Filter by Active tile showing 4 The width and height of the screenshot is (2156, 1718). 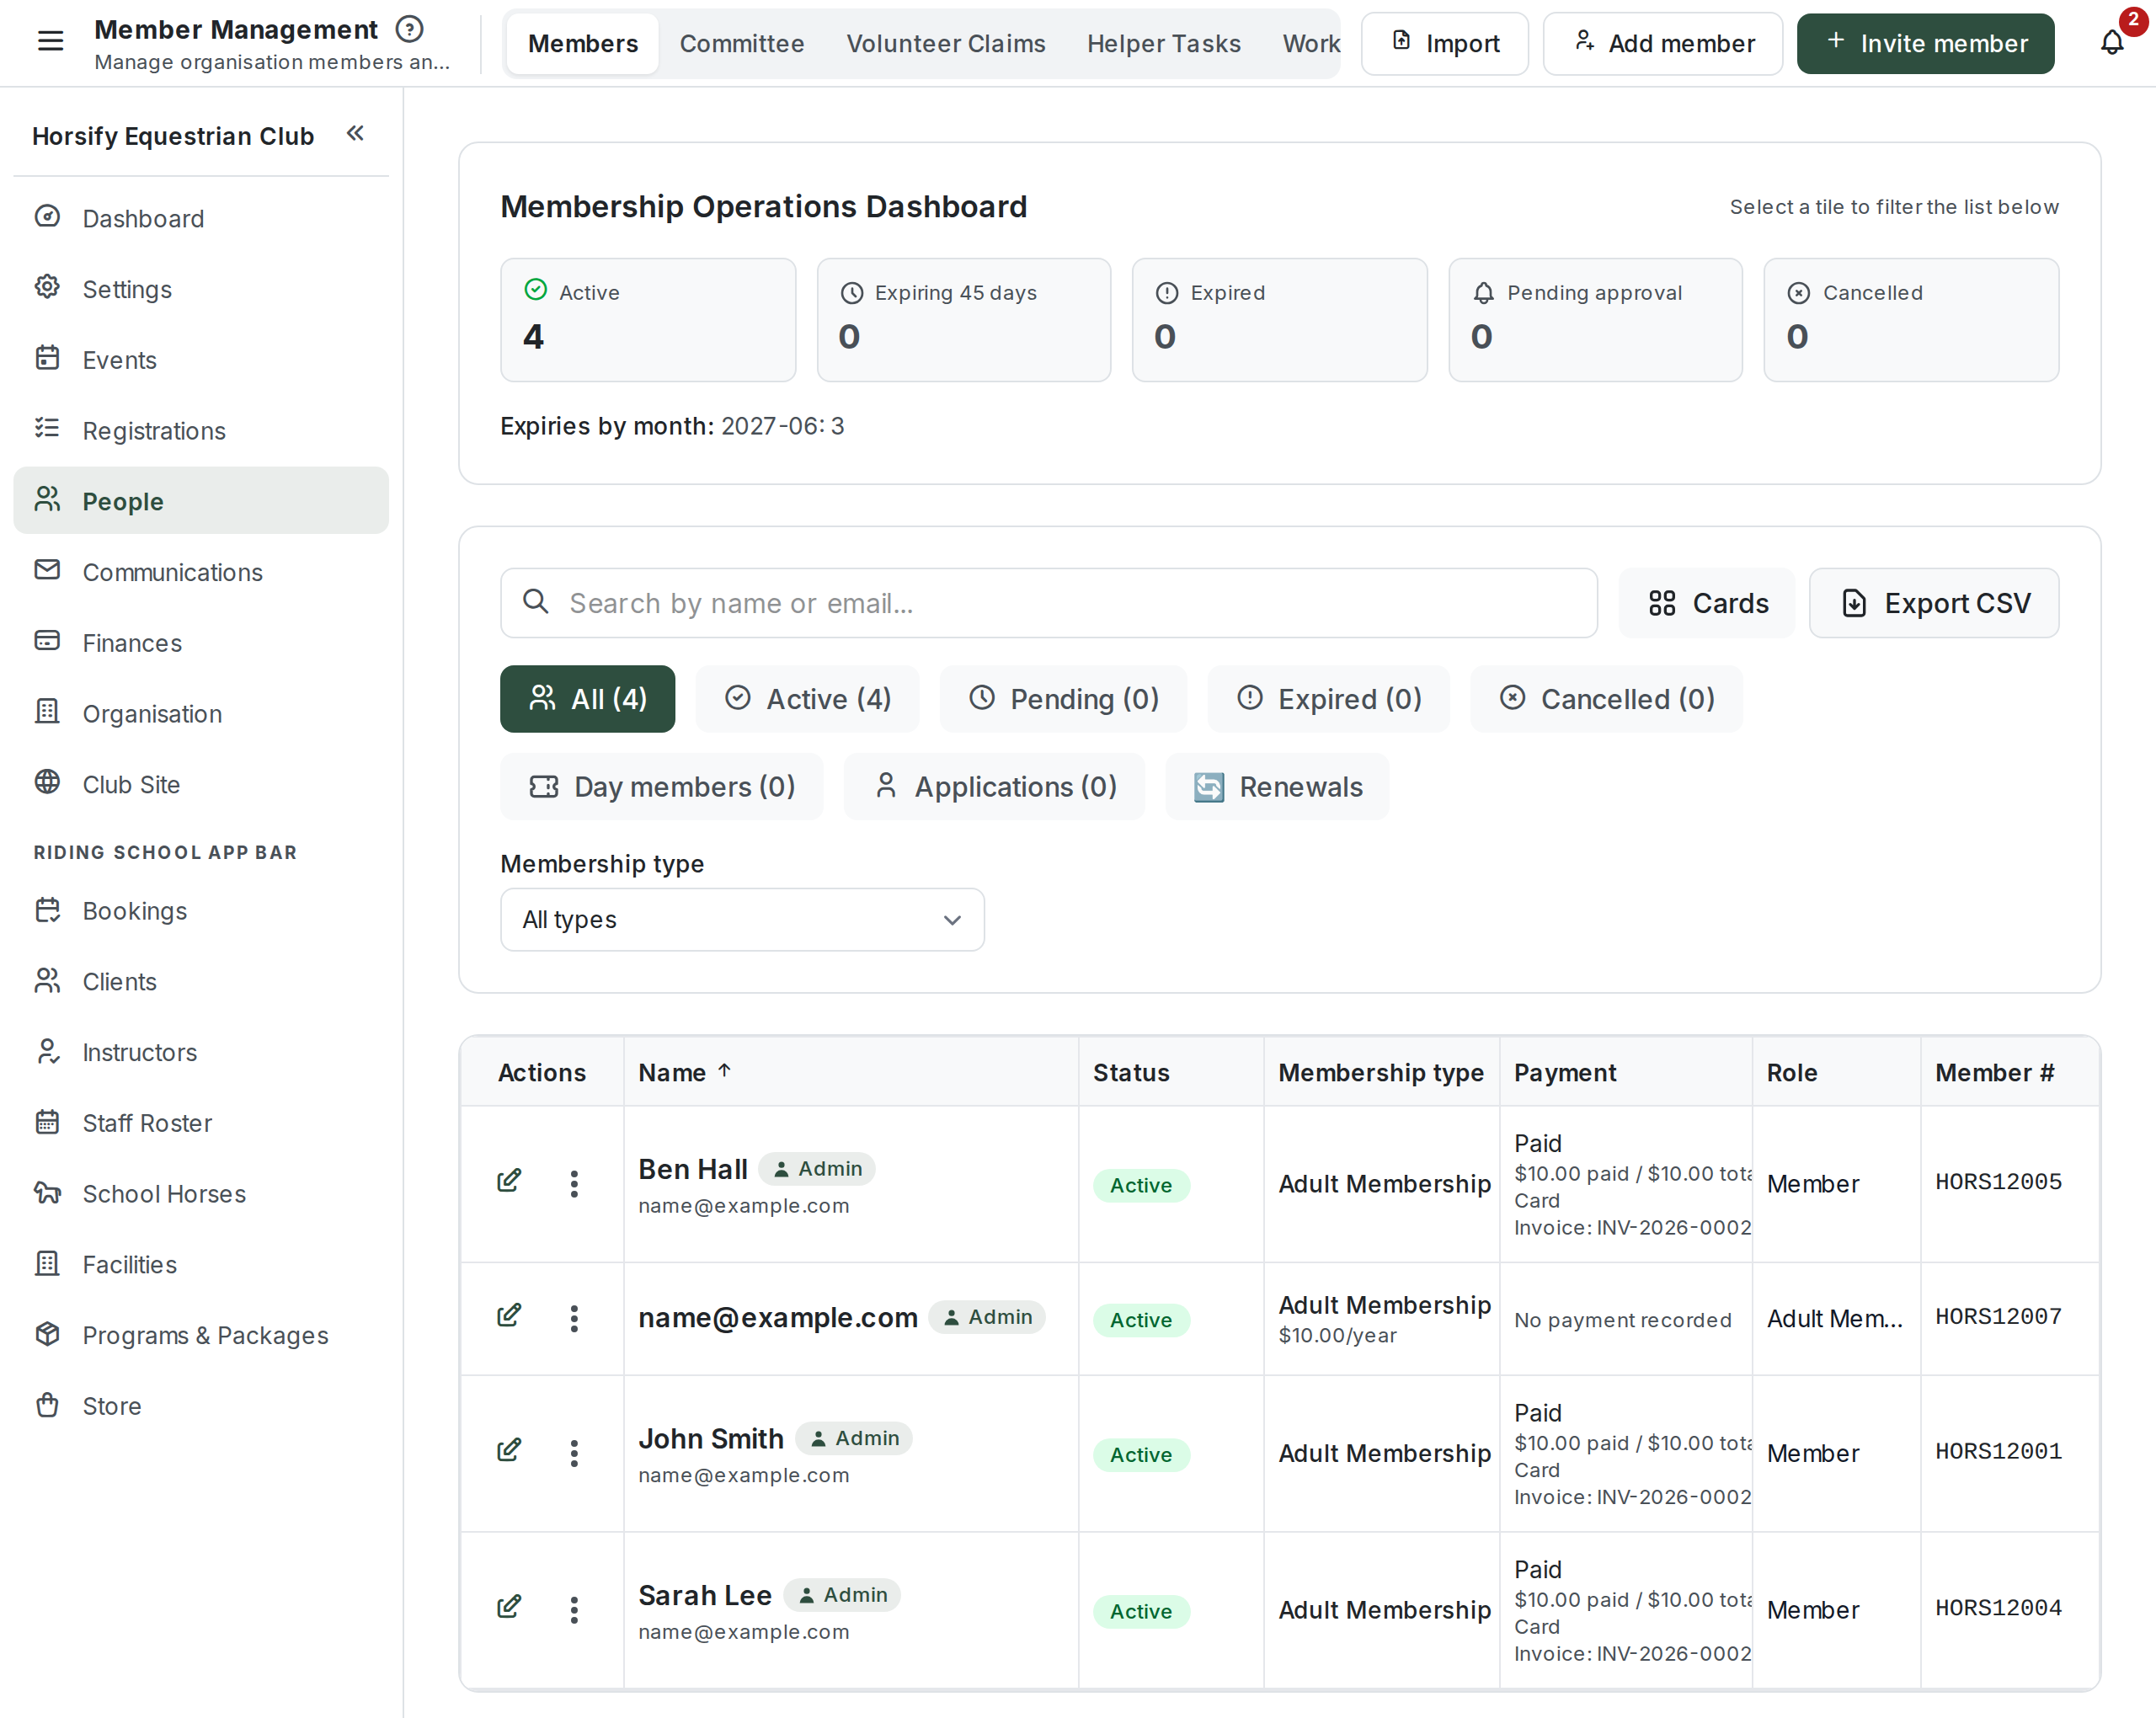point(648,320)
